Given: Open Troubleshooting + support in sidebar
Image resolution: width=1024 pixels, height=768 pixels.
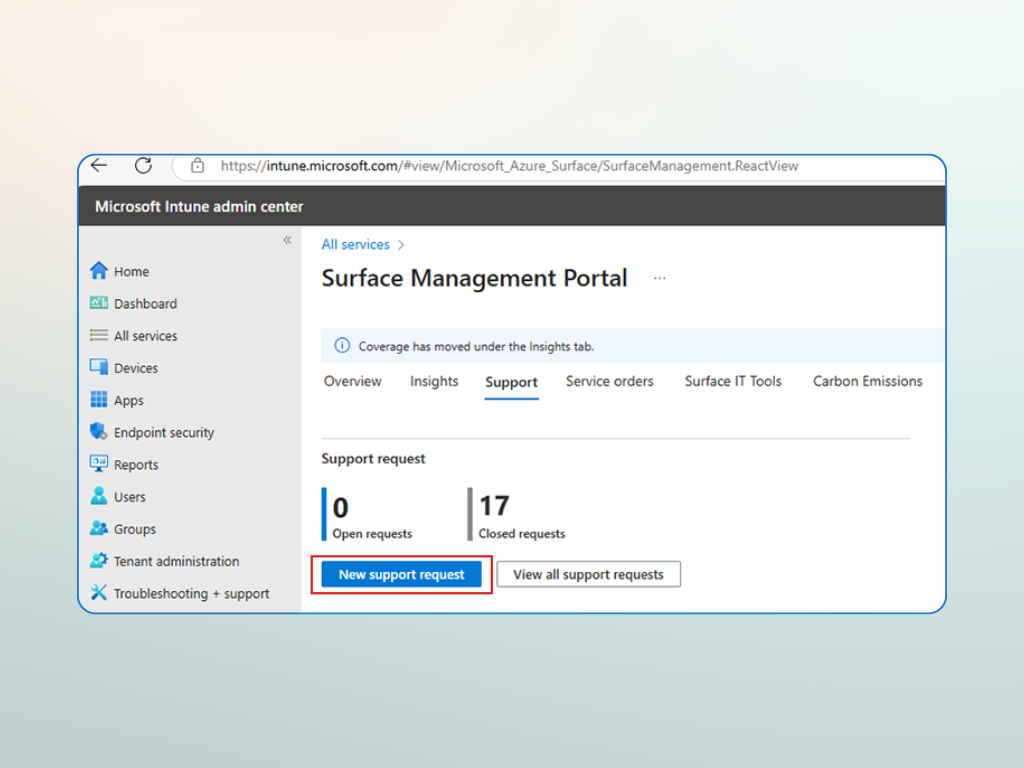Looking at the screenshot, I should (x=191, y=594).
